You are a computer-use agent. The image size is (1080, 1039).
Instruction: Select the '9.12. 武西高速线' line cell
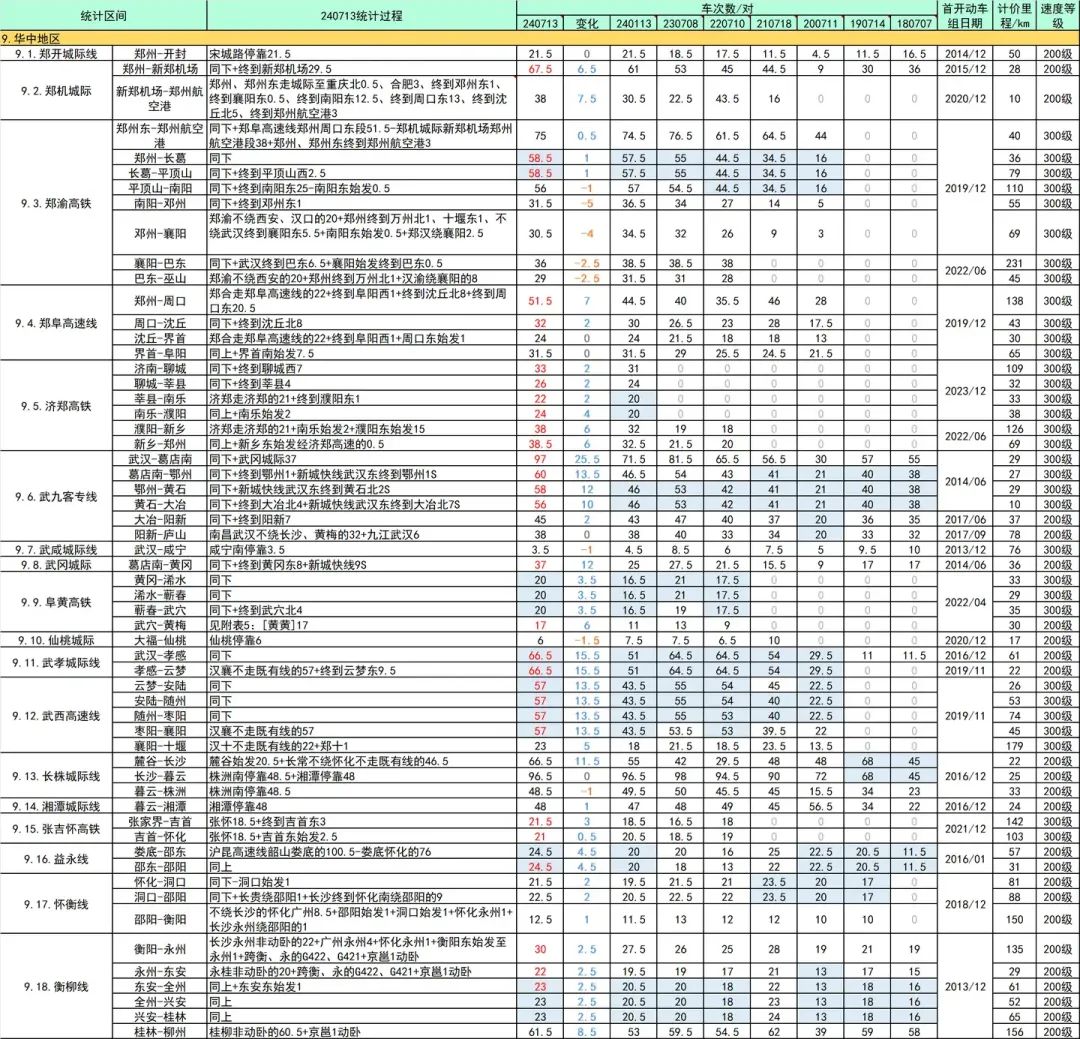56,716
